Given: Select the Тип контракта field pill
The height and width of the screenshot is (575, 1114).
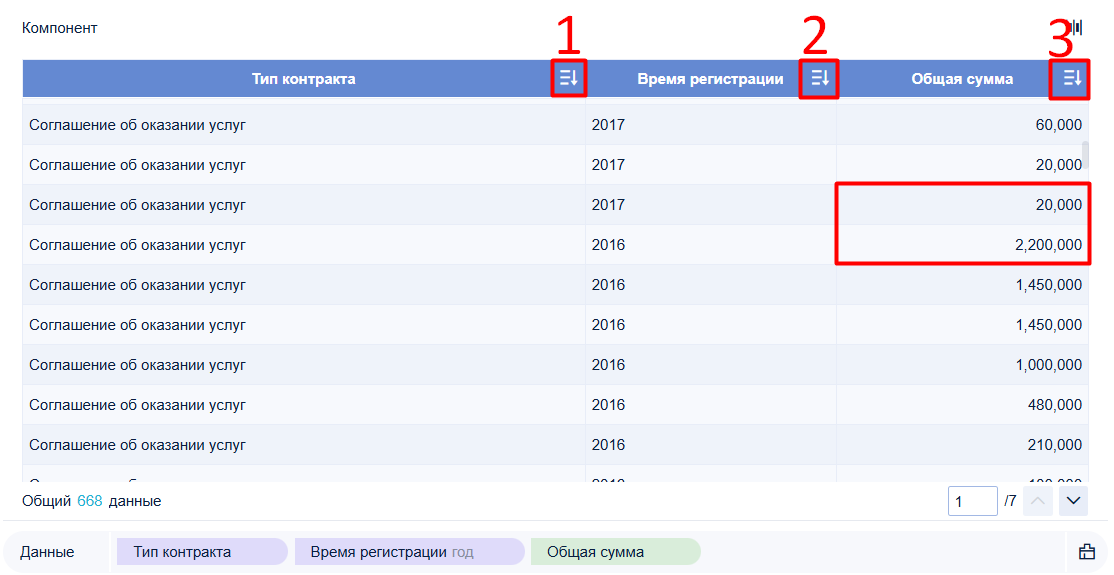Looking at the screenshot, I should (x=202, y=552).
